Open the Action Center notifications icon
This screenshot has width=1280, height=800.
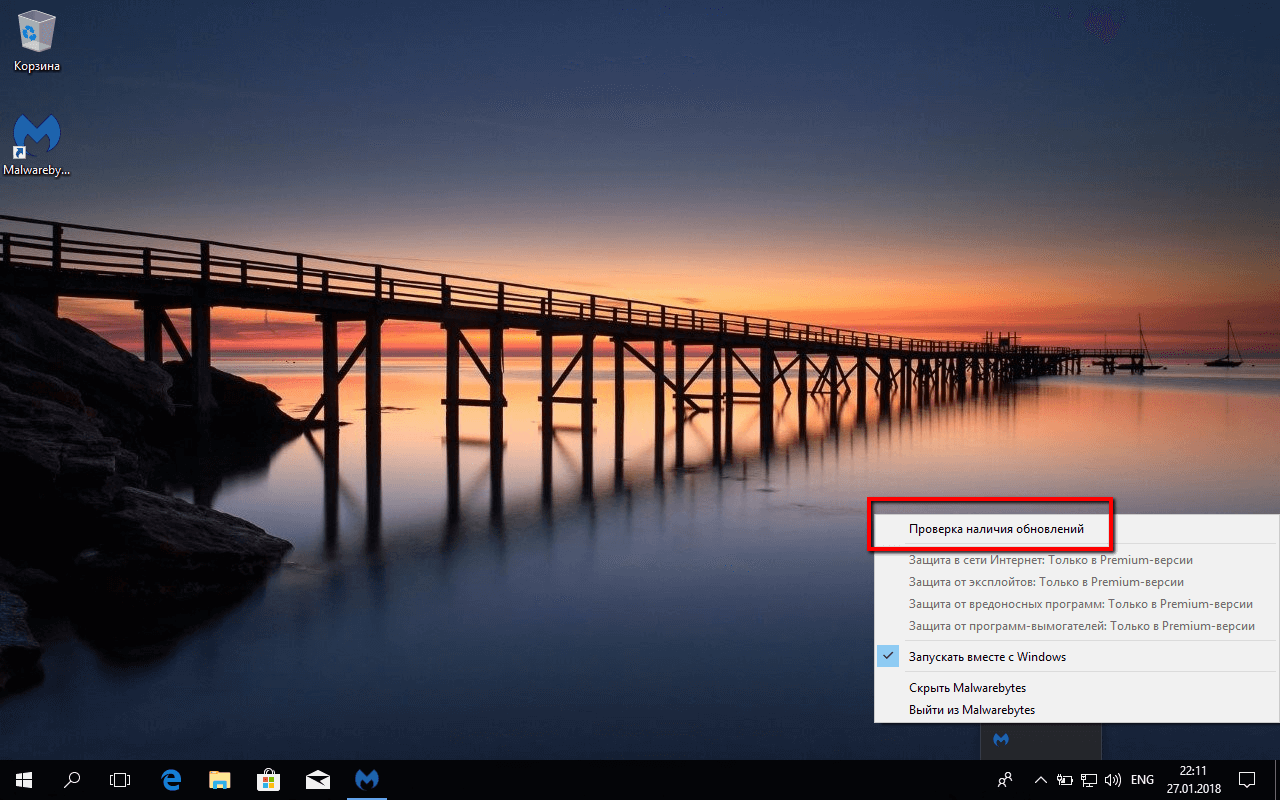1247,779
